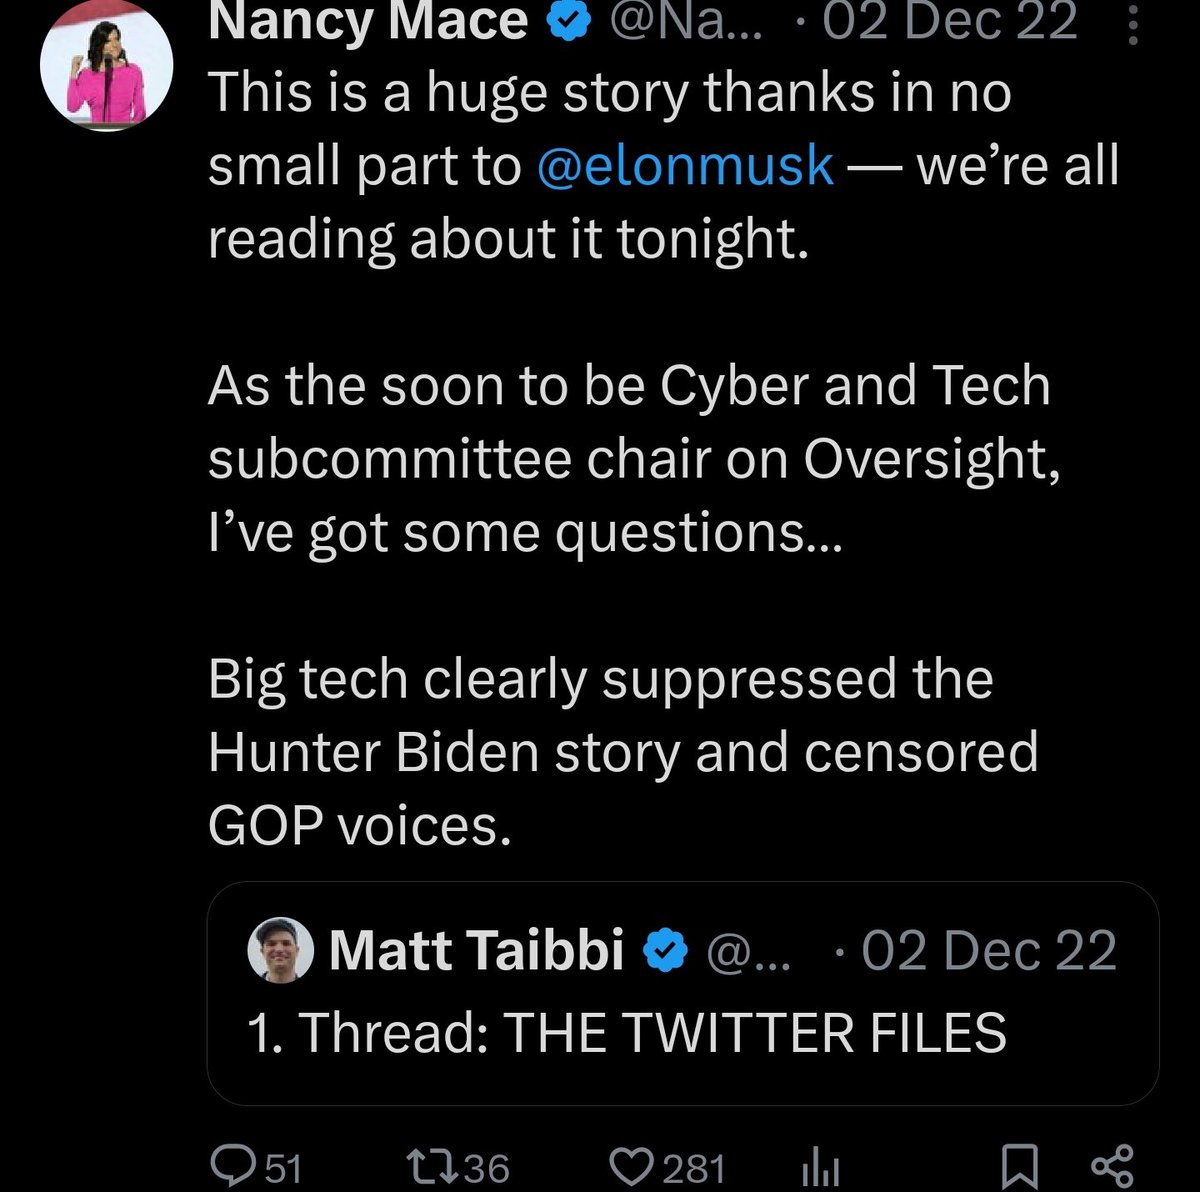Open the three-dot more options menu
Image resolution: width=1200 pixels, height=1192 pixels.
1133,24
